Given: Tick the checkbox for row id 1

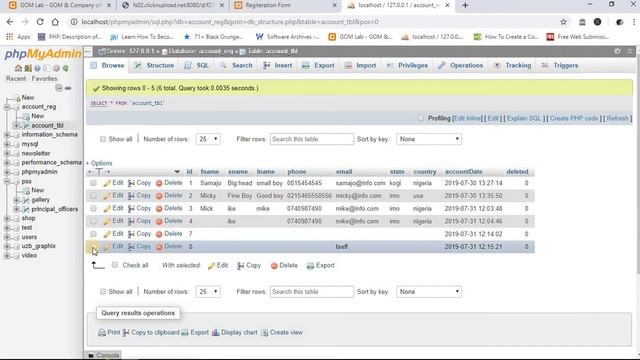Looking at the screenshot, I should (x=93, y=183).
